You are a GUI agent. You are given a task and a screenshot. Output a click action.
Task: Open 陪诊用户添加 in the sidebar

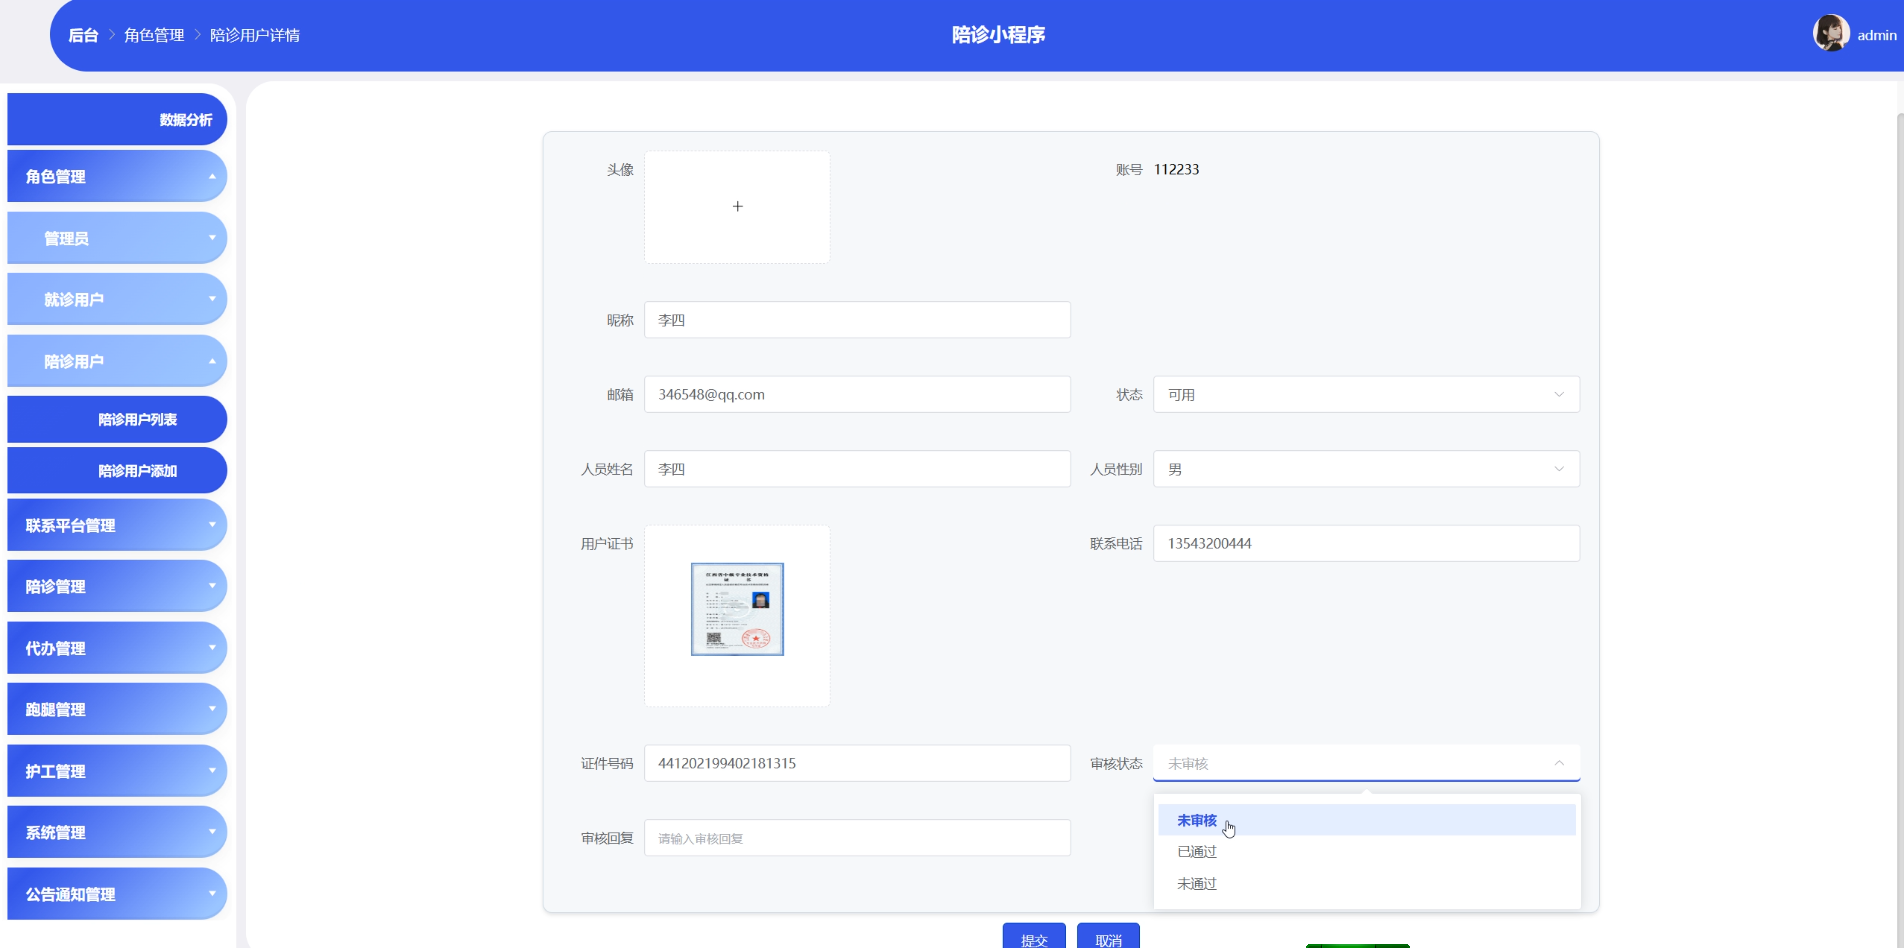(117, 470)
